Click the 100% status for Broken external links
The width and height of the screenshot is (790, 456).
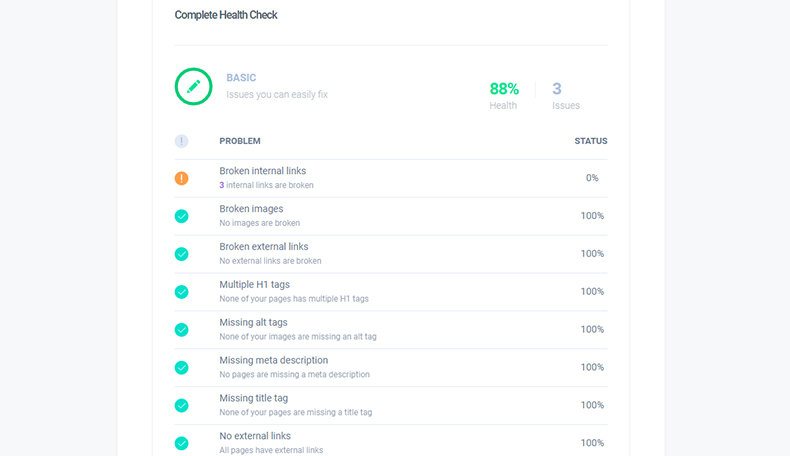592,253
